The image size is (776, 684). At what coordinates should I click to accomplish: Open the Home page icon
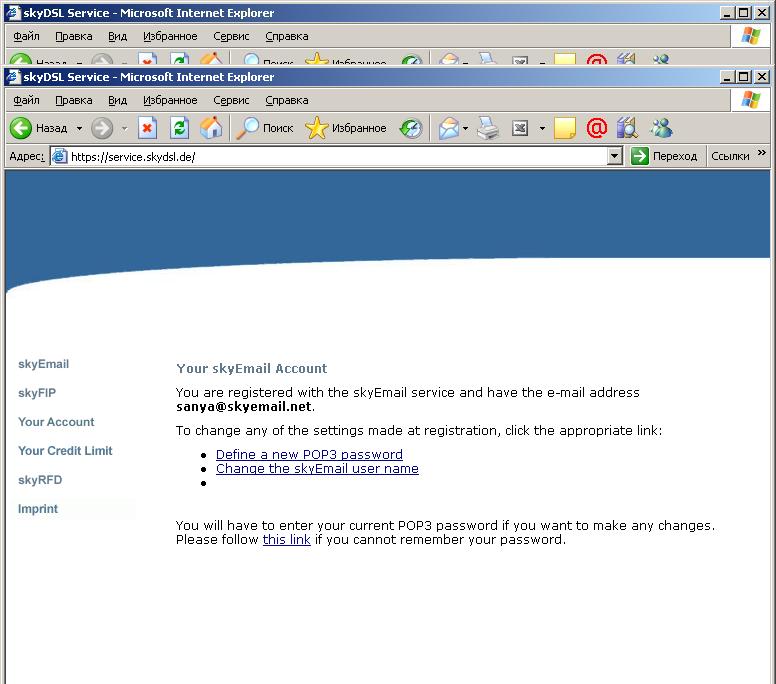(x=211, y=128)
